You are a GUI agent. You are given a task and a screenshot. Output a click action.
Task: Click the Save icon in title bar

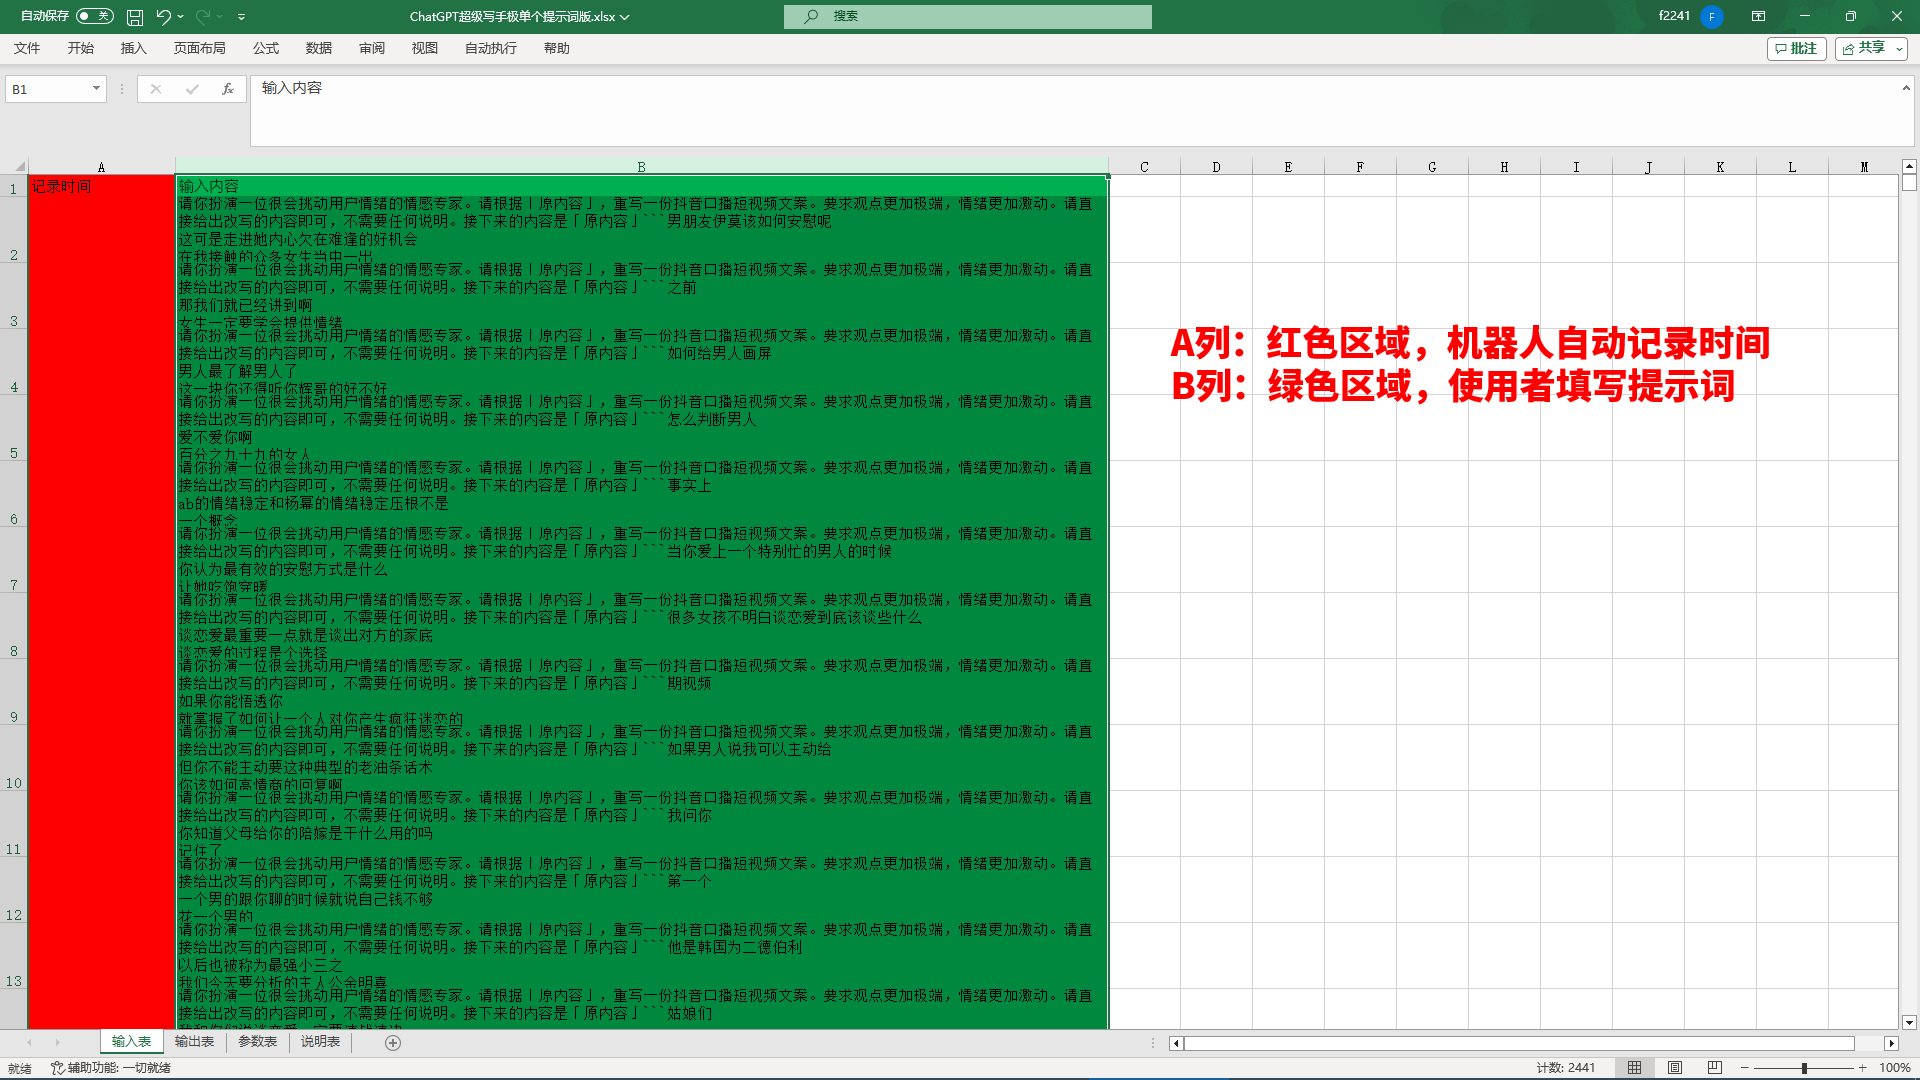point(135,17)
